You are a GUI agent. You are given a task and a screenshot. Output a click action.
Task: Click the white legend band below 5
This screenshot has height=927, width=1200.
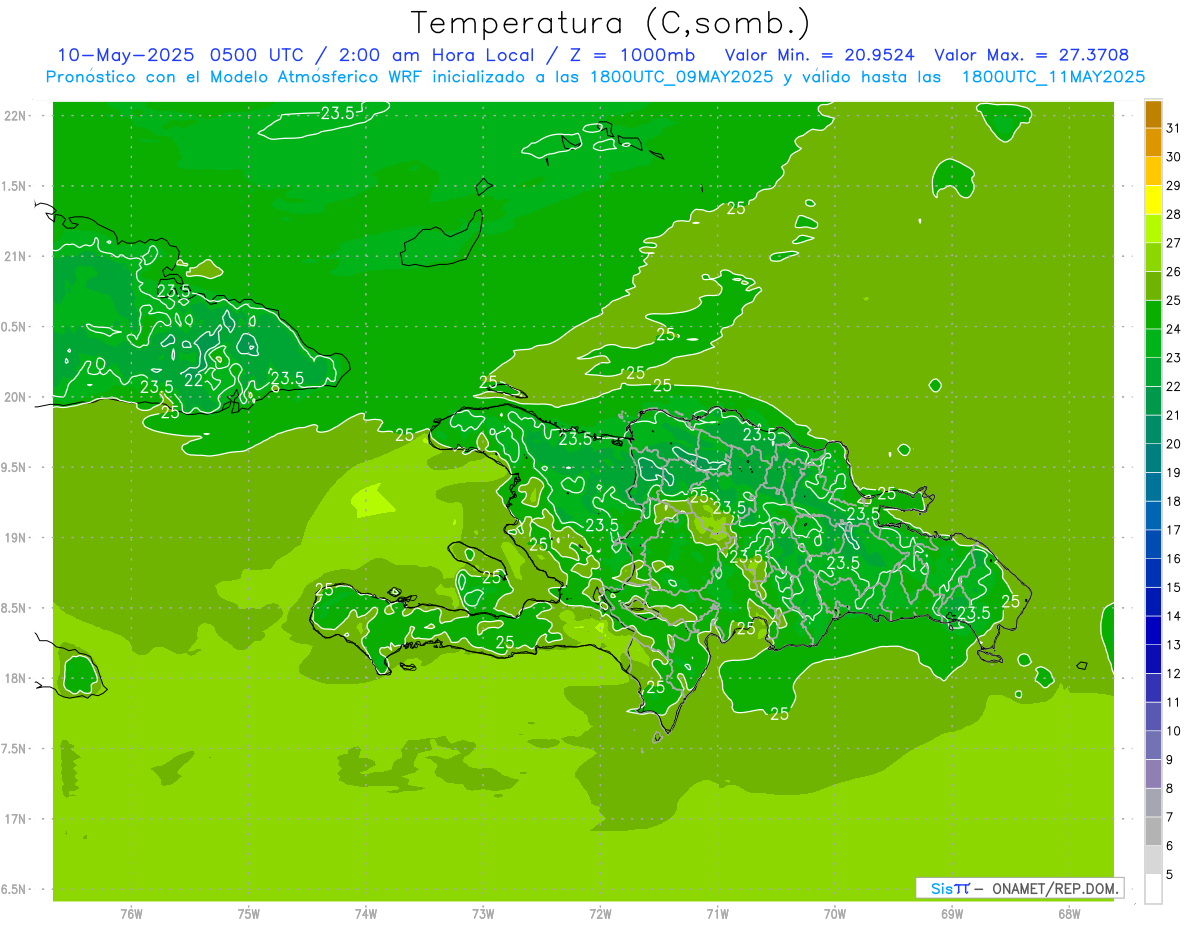(x=1153, y=888)
